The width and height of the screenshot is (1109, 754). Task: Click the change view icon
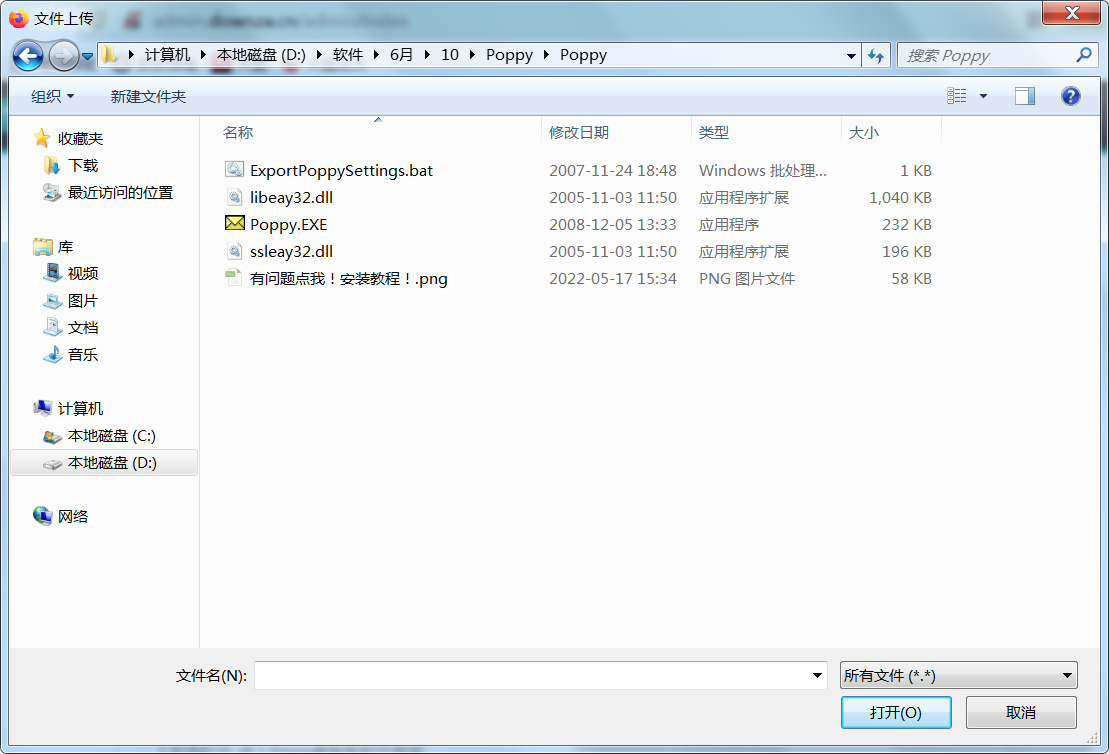(956, 96)
